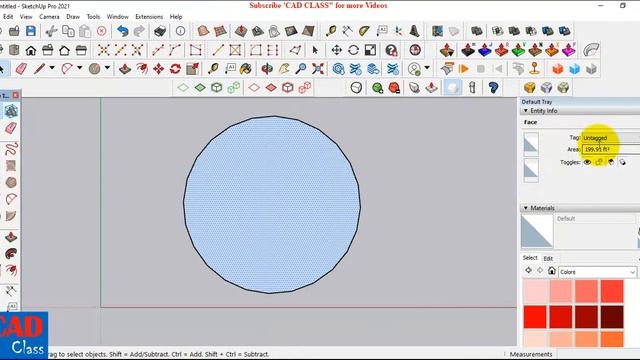Switch to the Select tab in Materials
640x360 pixels.
(x=530, y=258)
